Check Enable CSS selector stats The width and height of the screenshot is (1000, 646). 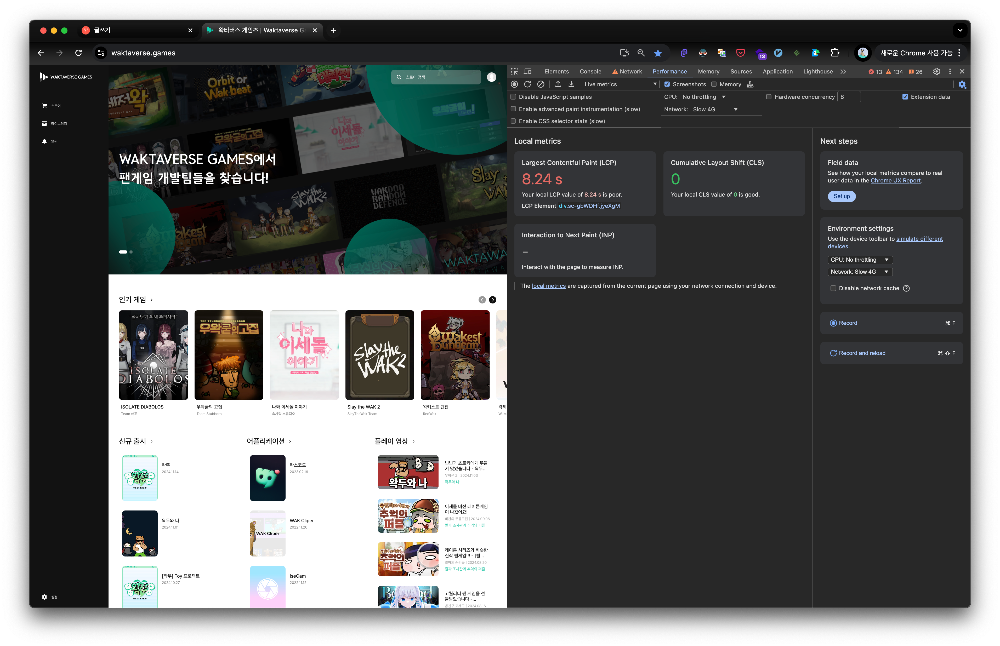pos(513,121)
